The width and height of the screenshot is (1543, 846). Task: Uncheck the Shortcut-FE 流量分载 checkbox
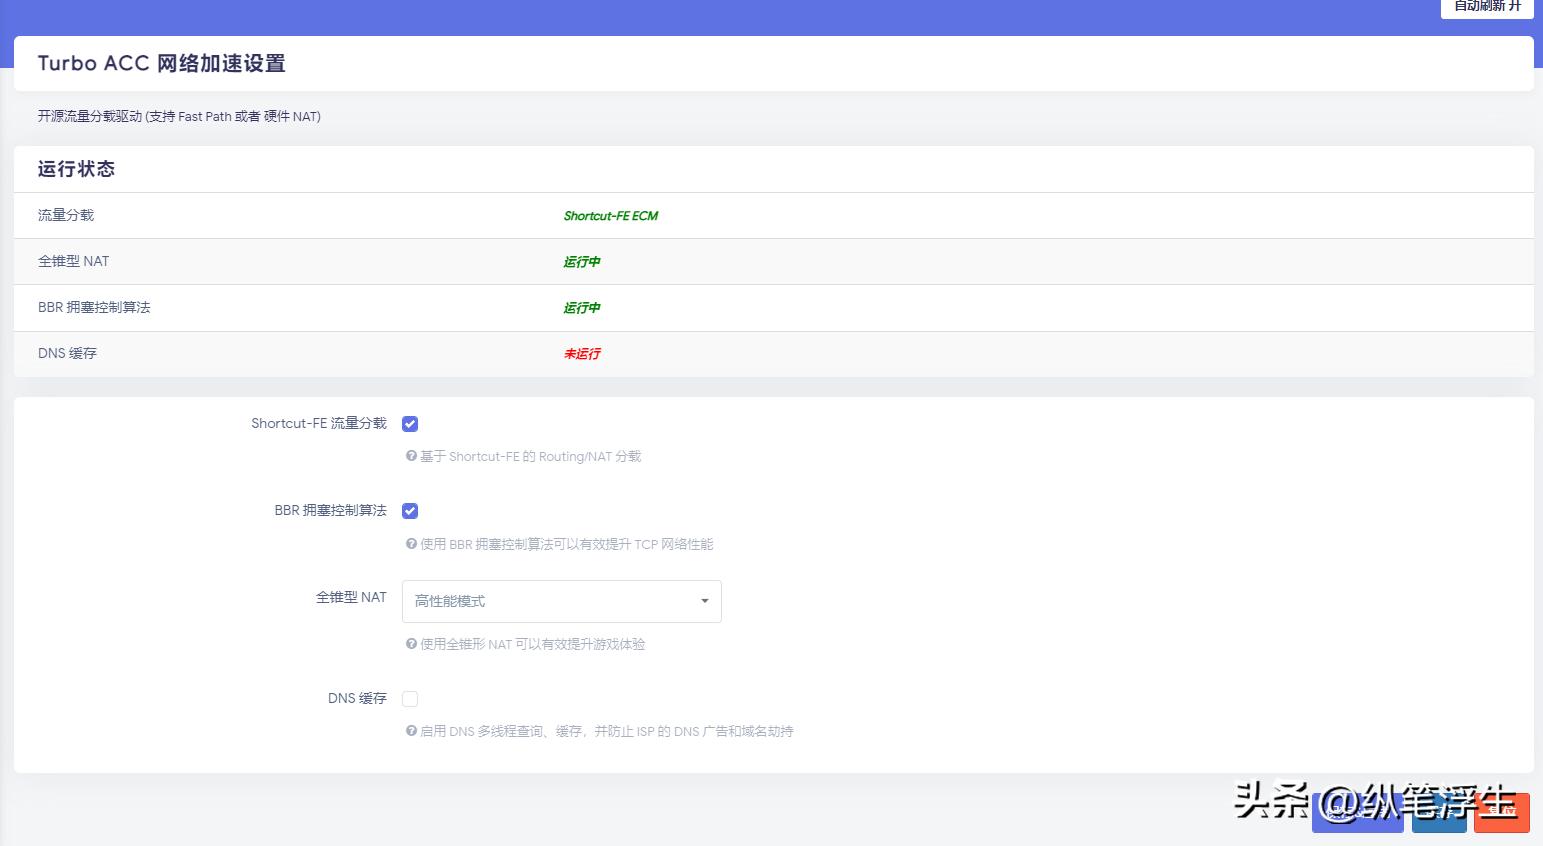point(410,423)
